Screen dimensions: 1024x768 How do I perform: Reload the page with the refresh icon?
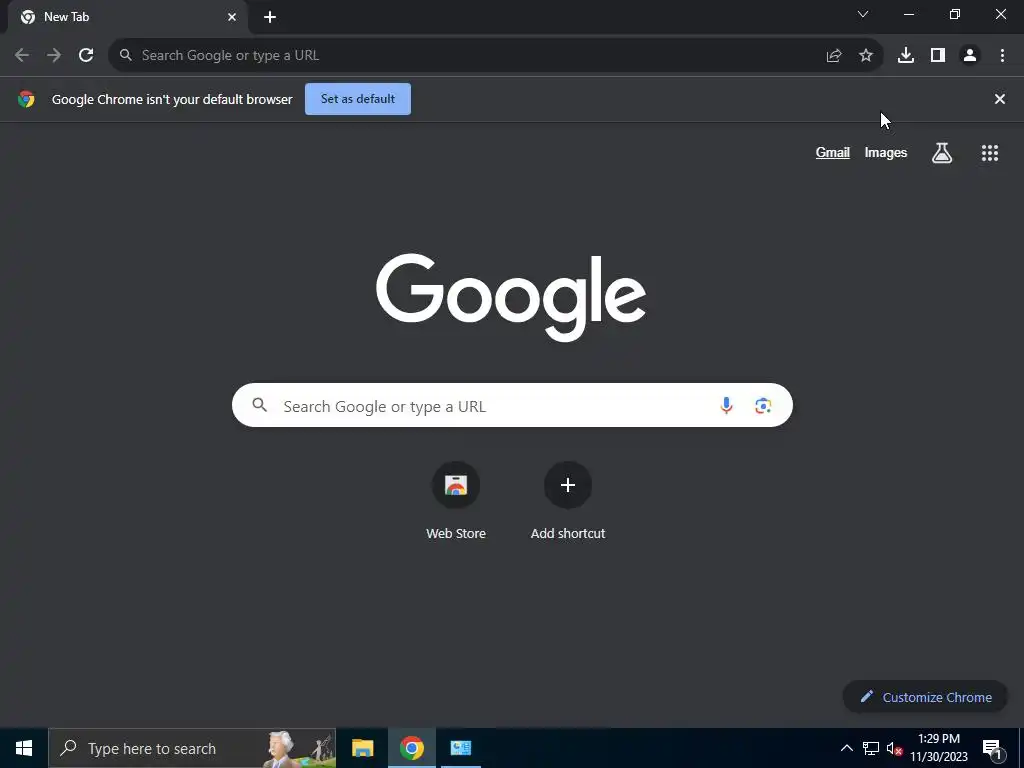(86, 56)
